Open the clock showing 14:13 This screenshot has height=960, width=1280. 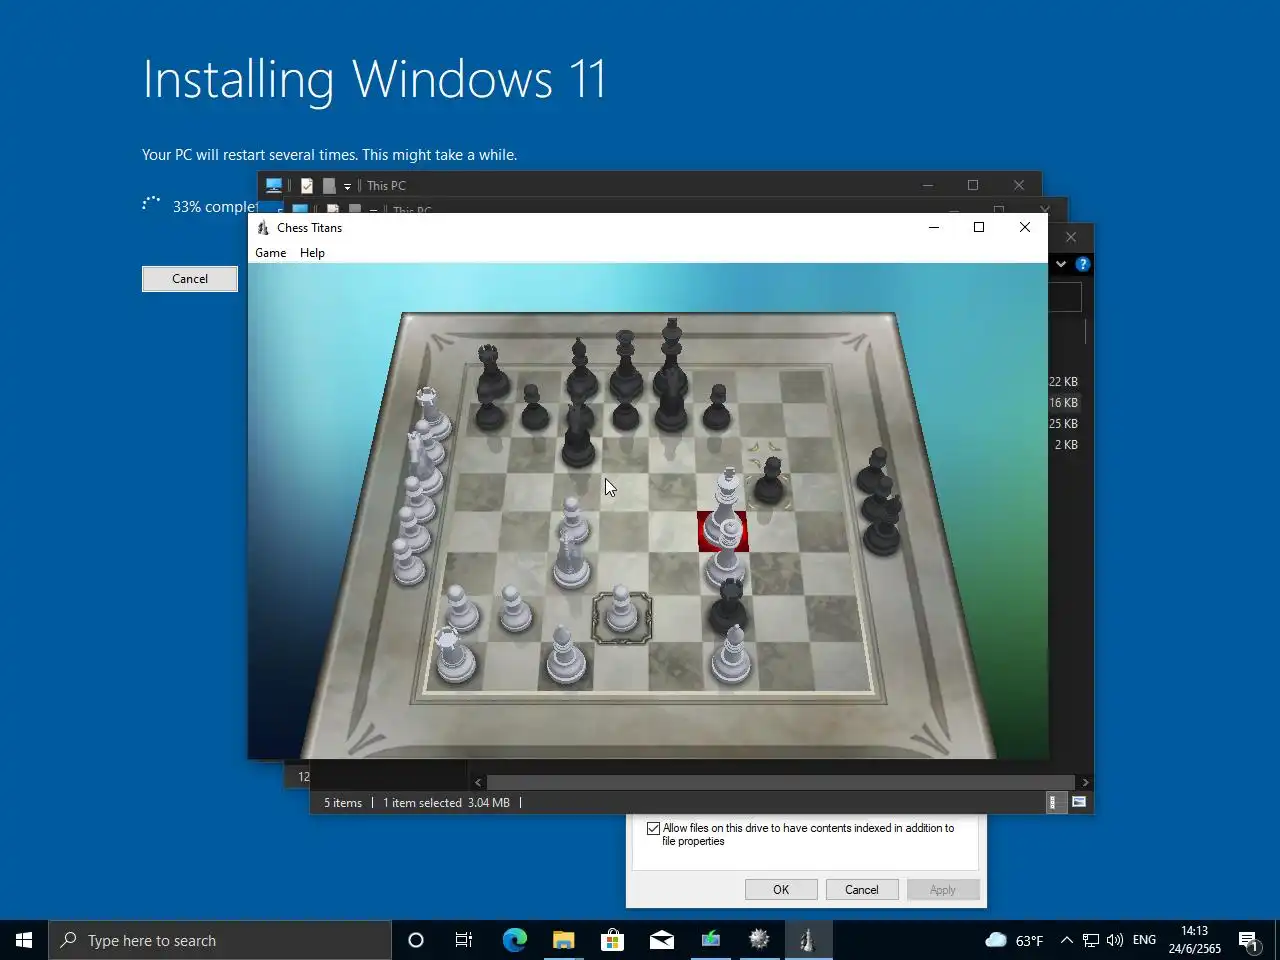pos(1195,940)
